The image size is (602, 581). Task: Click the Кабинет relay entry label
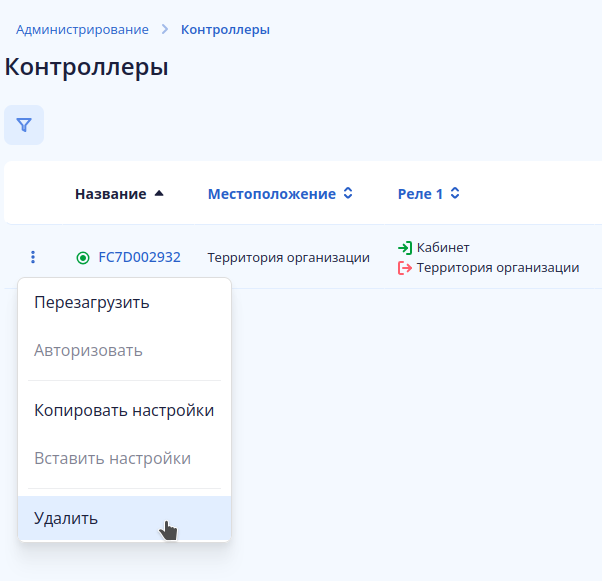click(x=443, y=248)
